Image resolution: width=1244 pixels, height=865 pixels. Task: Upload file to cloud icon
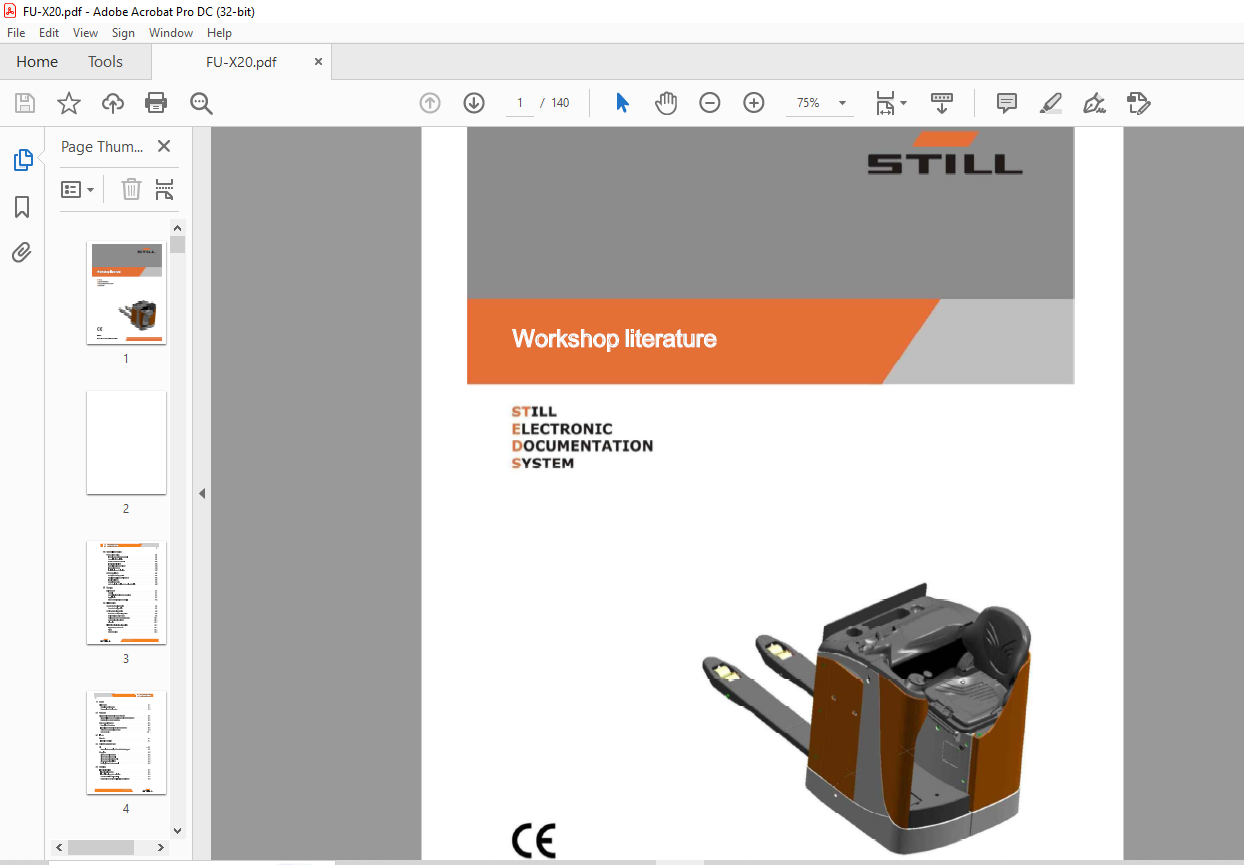[113, 103]
